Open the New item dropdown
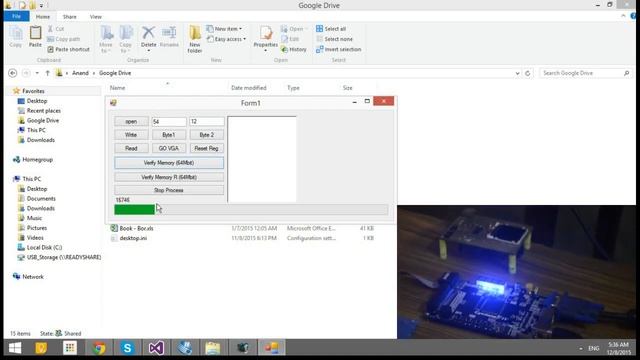 (224, 29)
